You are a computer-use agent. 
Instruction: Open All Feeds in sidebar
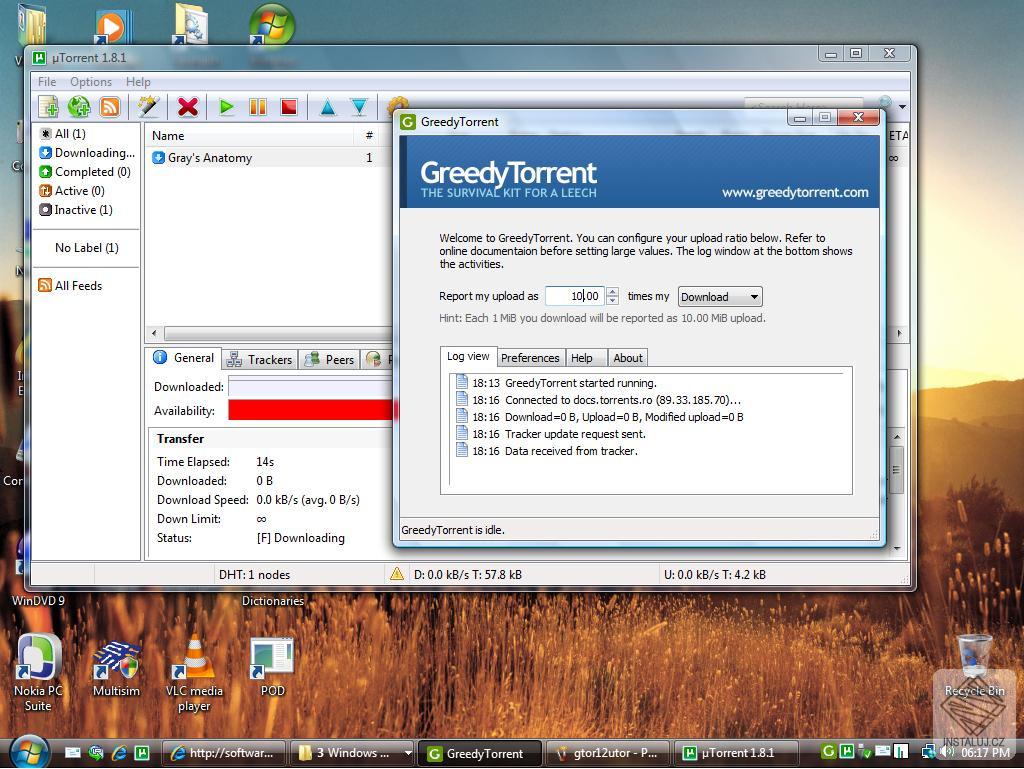(x=71, y=285)
